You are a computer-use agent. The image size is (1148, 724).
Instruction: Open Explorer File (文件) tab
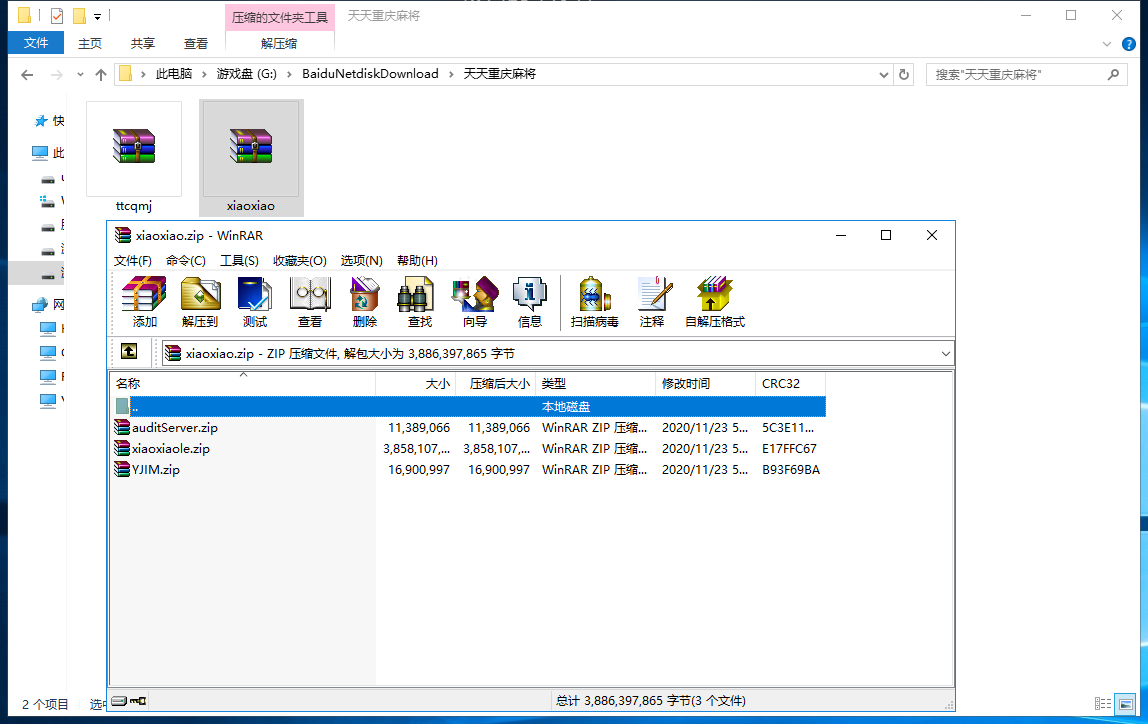click(x=36, y=43)
